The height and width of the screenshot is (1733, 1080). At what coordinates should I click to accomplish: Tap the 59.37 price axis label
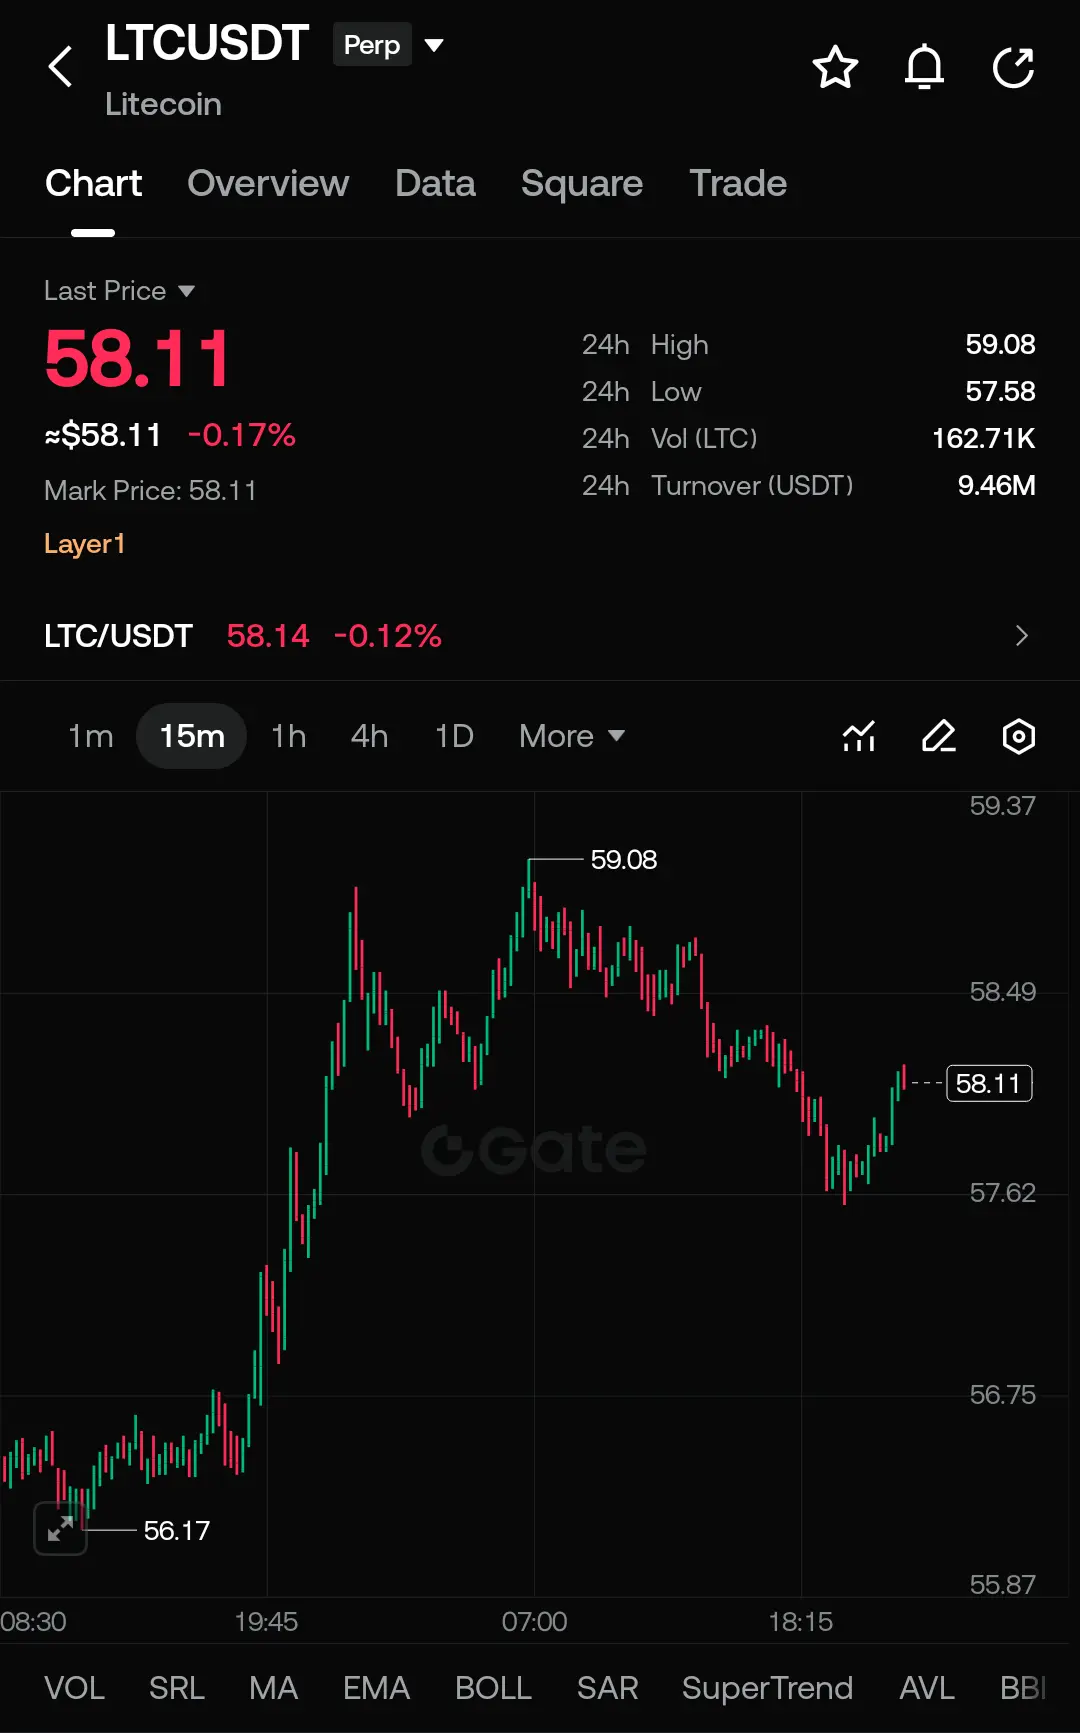coord(1002,806)
